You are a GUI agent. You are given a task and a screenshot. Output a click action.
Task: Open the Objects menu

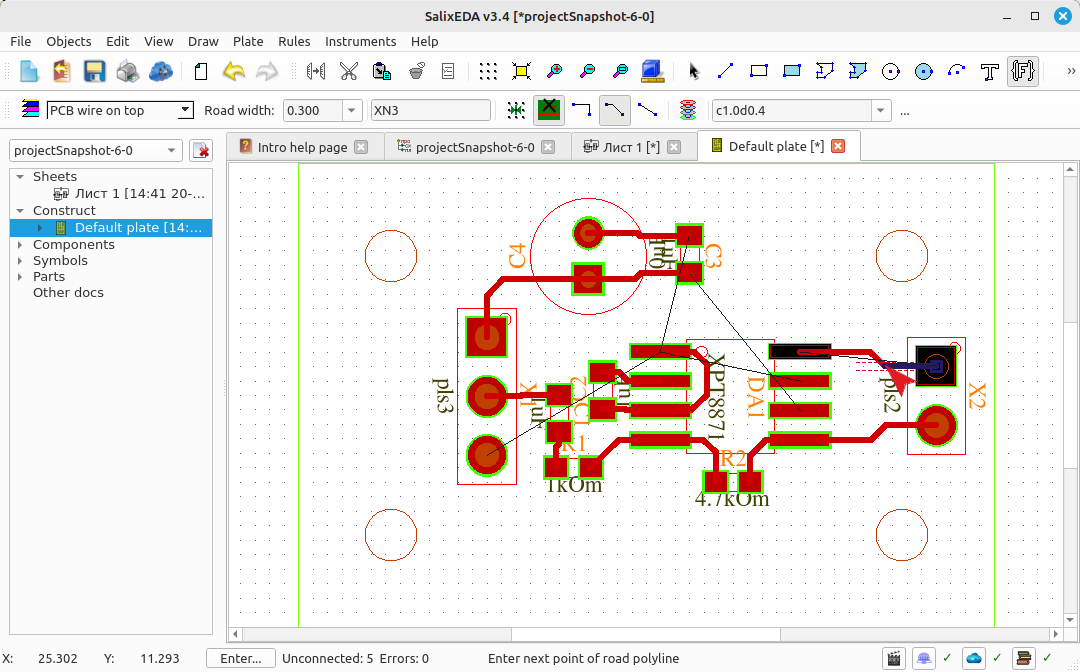click(x=68, y=41)
